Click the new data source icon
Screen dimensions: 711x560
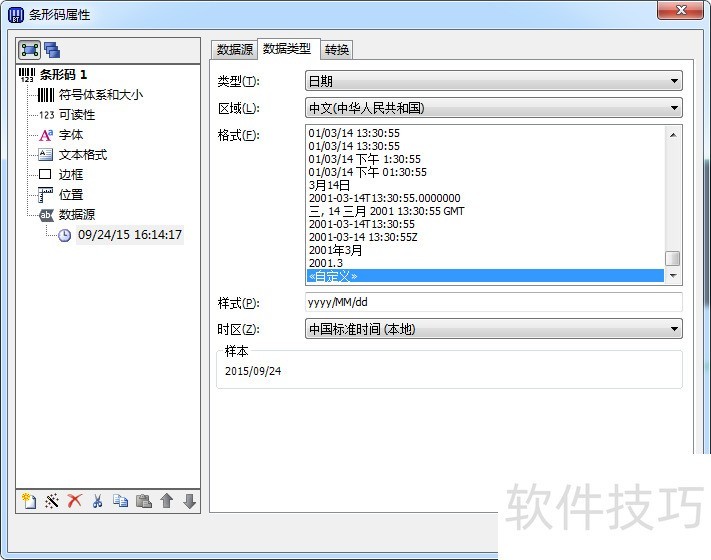(x=27, y=500)
